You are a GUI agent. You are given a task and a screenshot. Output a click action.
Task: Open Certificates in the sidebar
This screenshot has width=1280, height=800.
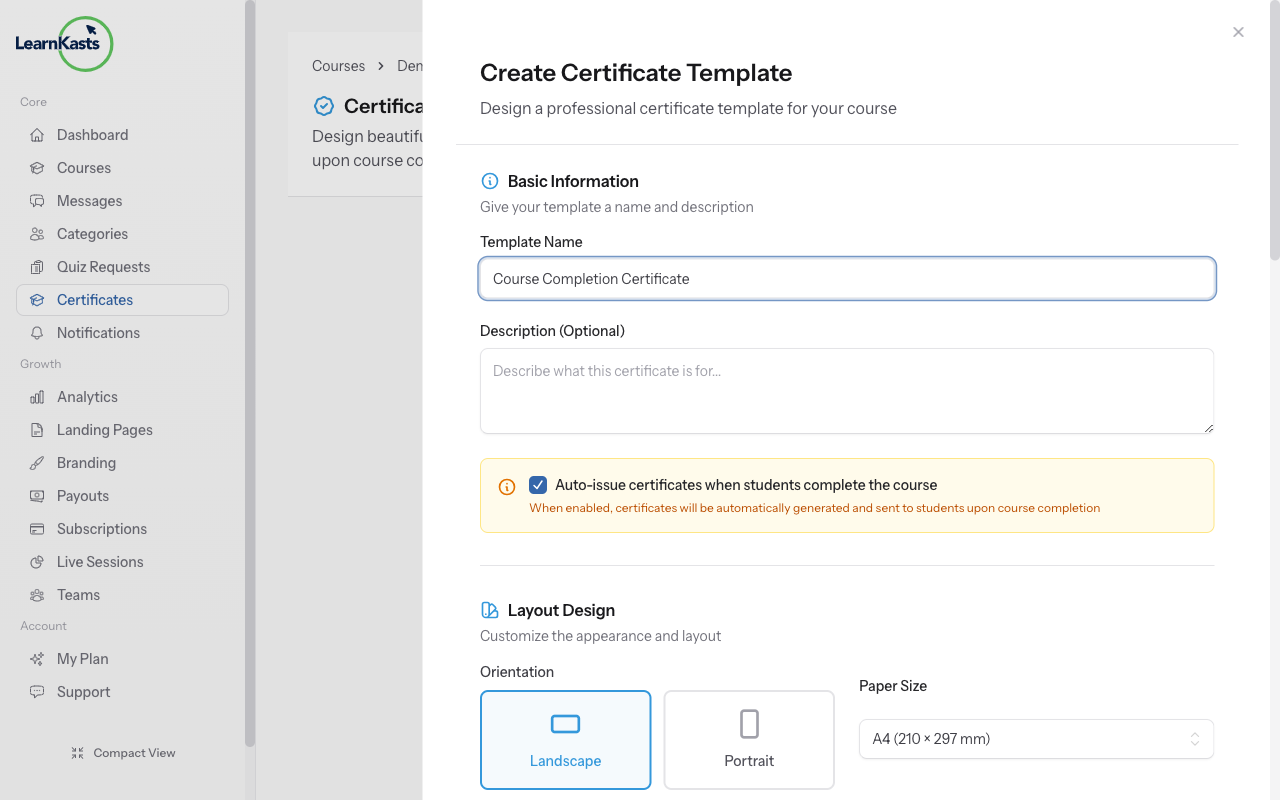pos(95,300)
